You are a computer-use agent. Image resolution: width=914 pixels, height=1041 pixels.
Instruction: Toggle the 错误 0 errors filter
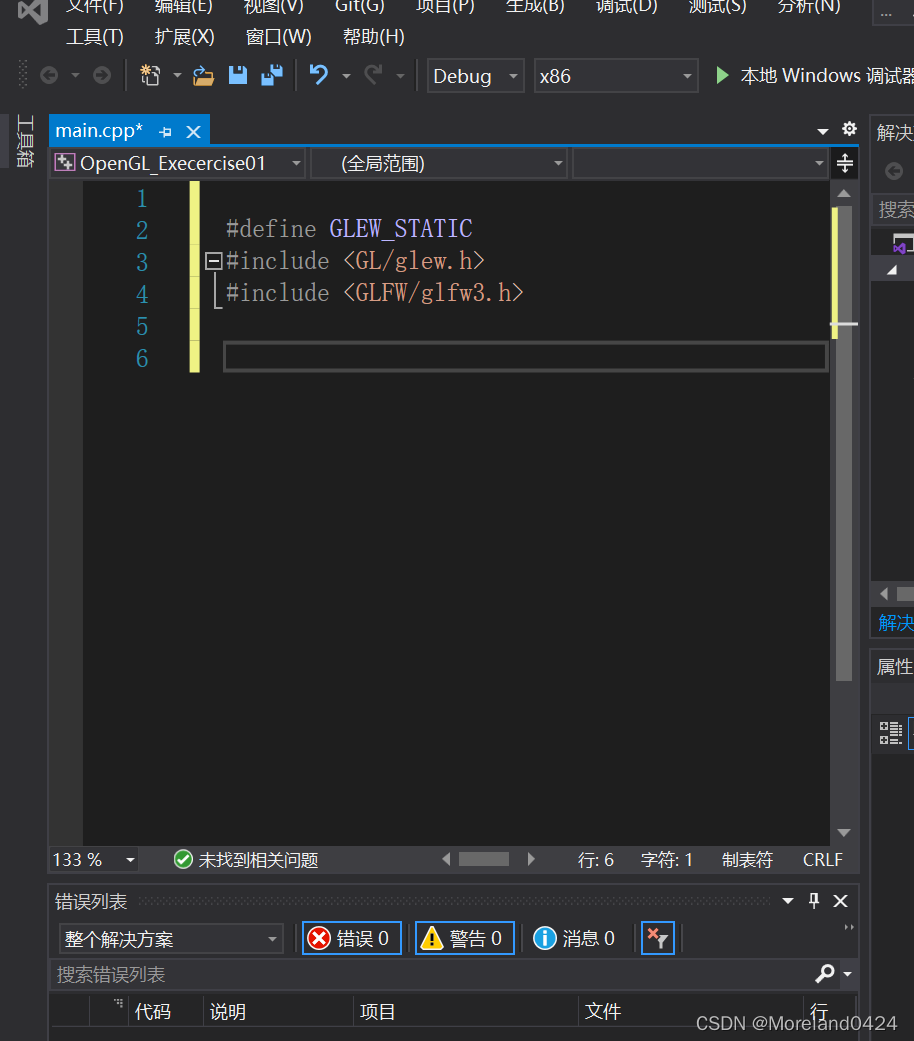coord(352,938)
